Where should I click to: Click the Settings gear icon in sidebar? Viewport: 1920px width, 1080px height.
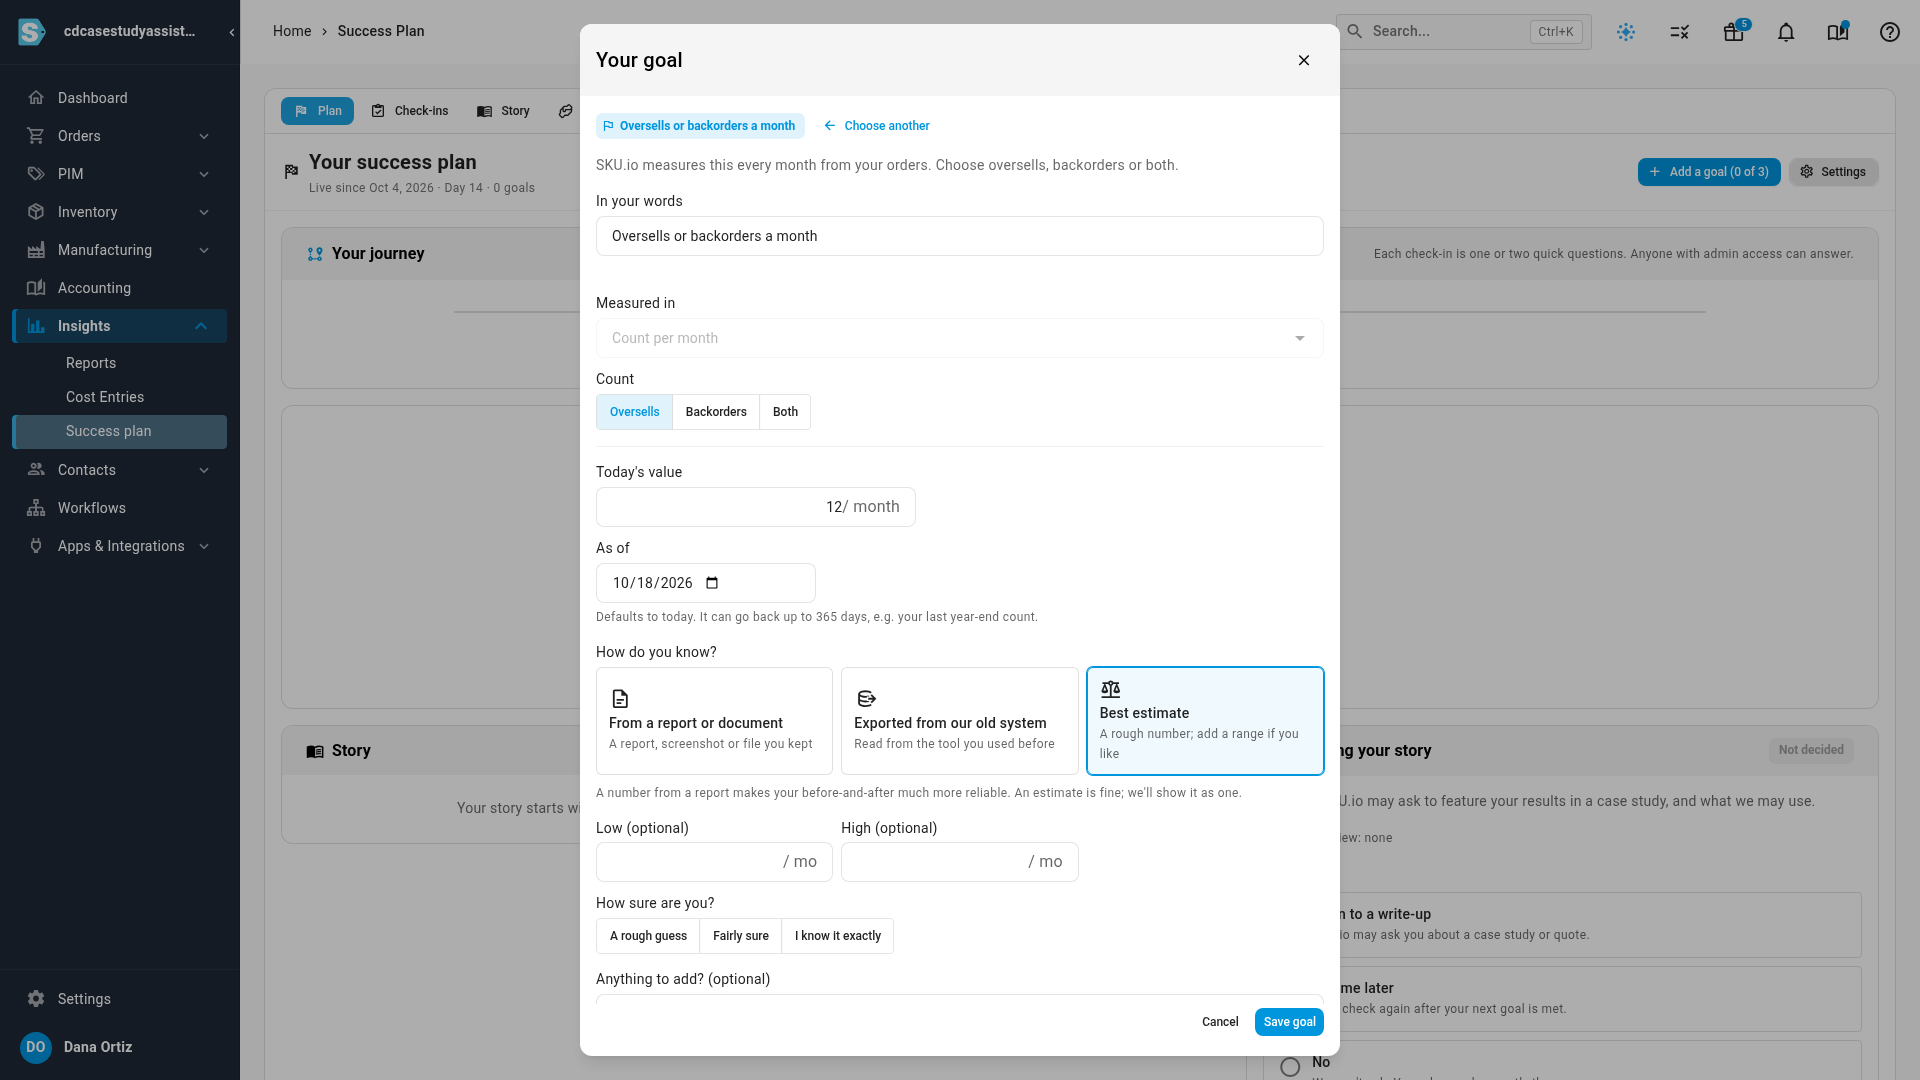tap(36, 999)
